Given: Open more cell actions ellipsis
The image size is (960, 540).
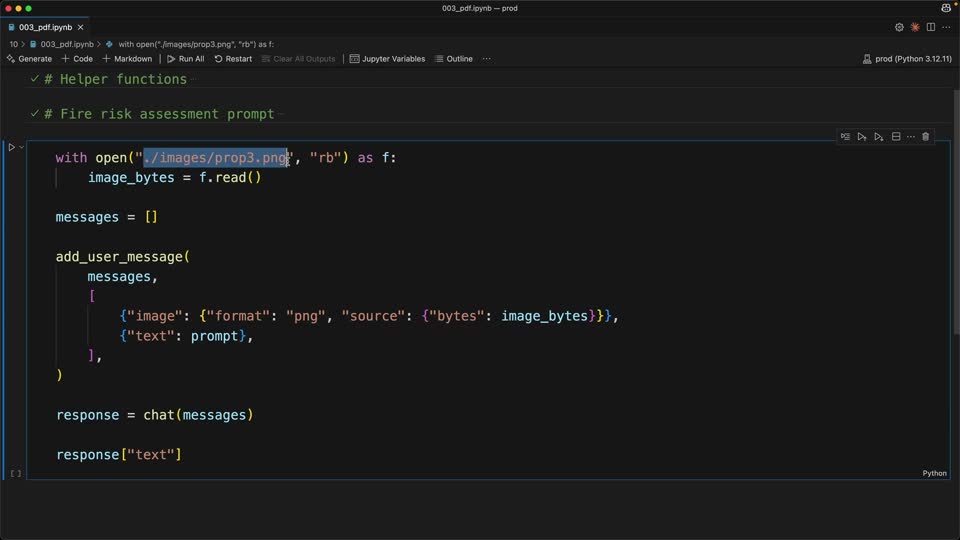Looking at the screenshot, I should (911, 137).
